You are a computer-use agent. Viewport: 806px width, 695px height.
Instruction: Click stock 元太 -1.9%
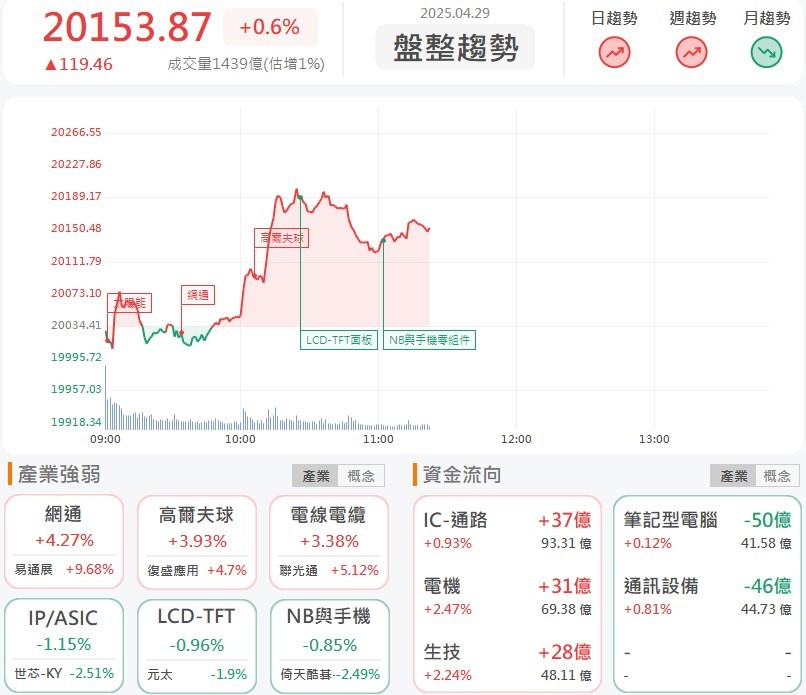197,674
